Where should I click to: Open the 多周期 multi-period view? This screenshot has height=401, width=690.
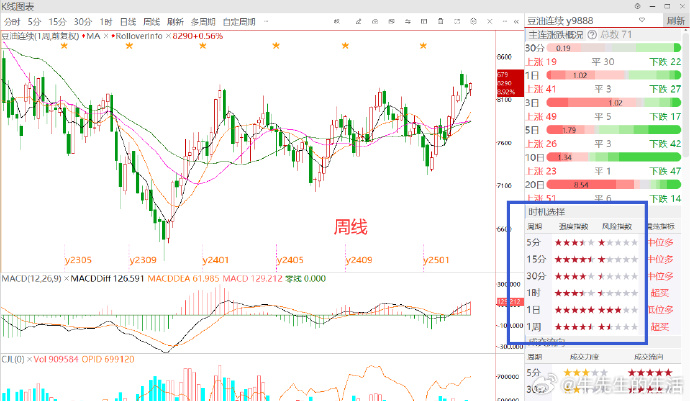203,22
